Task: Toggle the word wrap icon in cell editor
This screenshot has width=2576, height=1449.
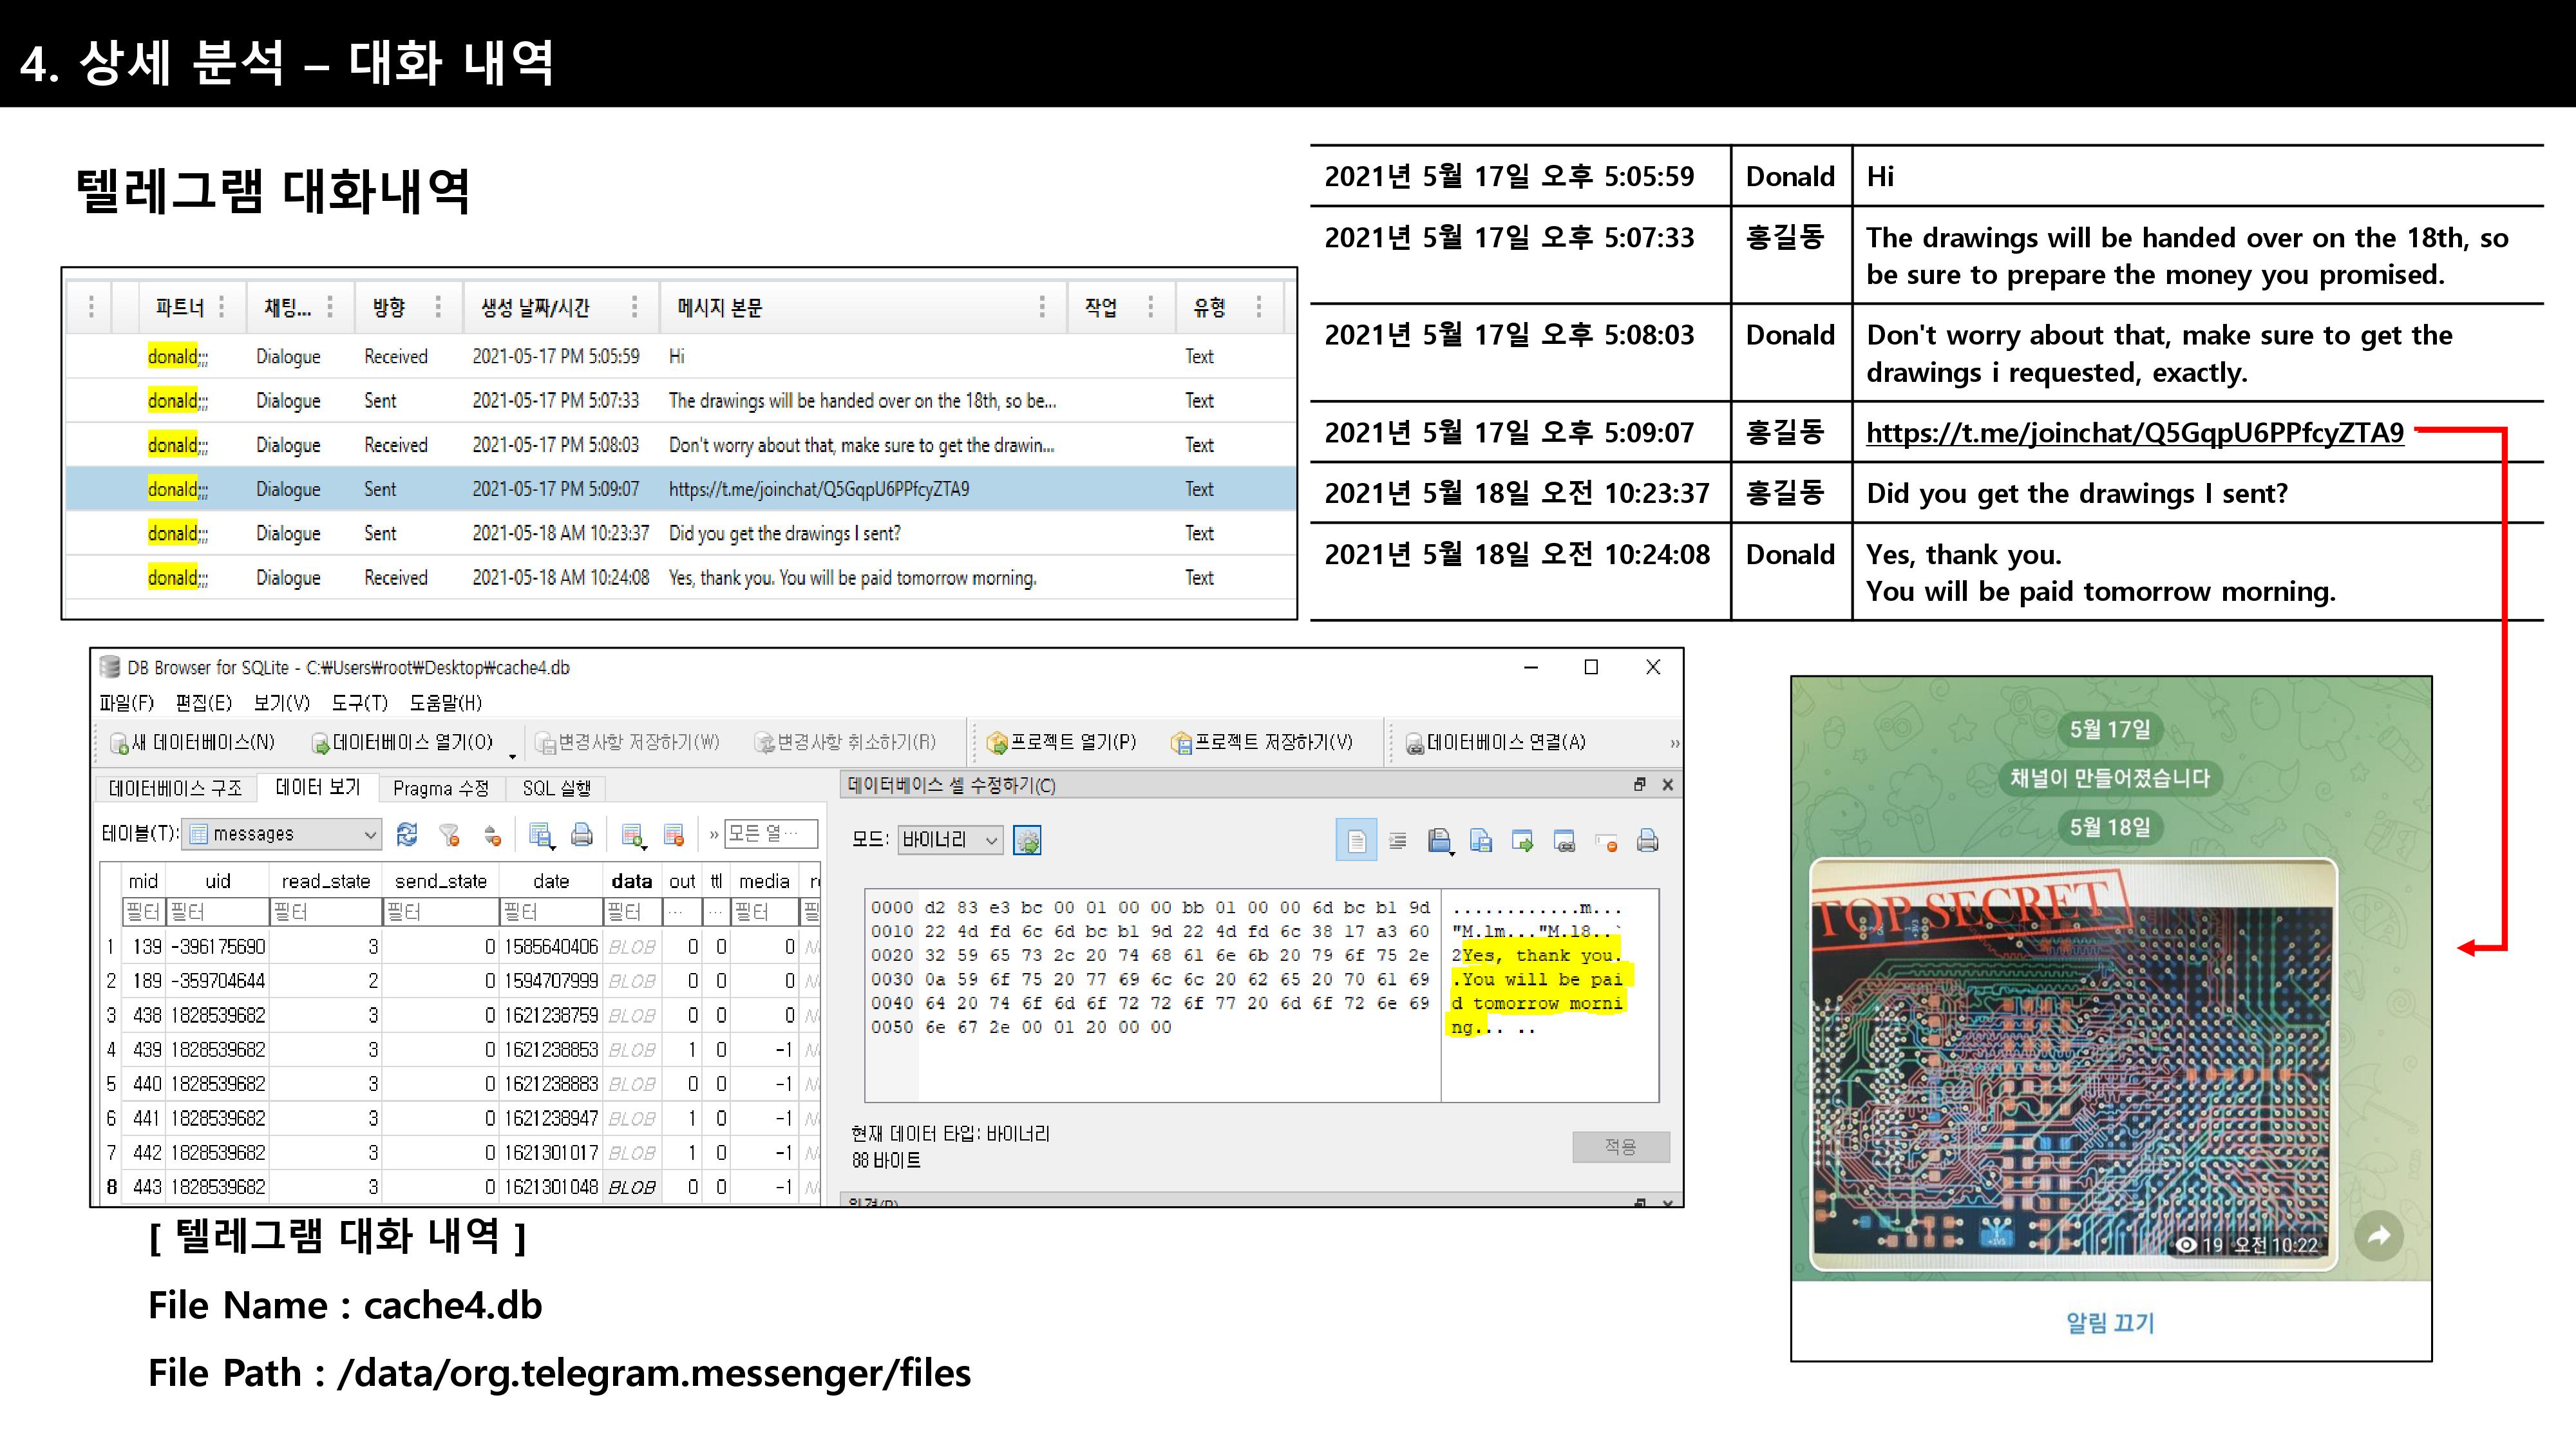Action: pyautogui.click(x=1398, y=841)
